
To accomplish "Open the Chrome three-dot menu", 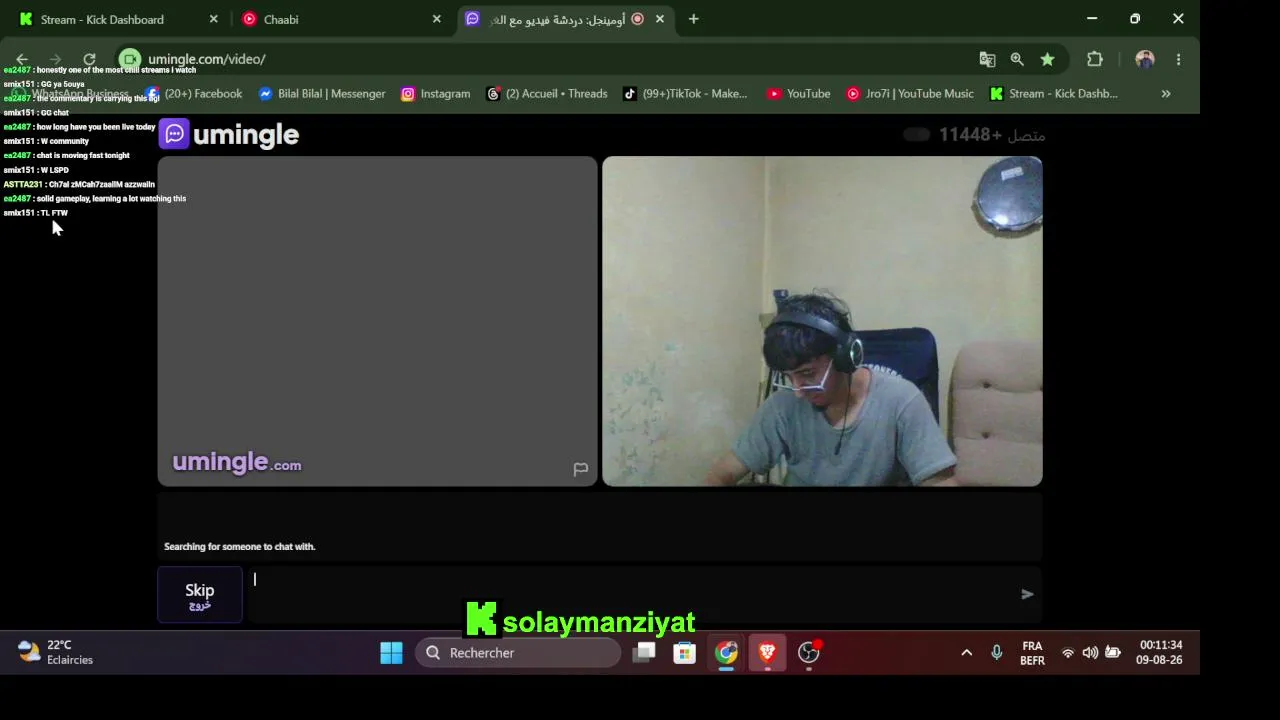I will tap(1178, 59).
